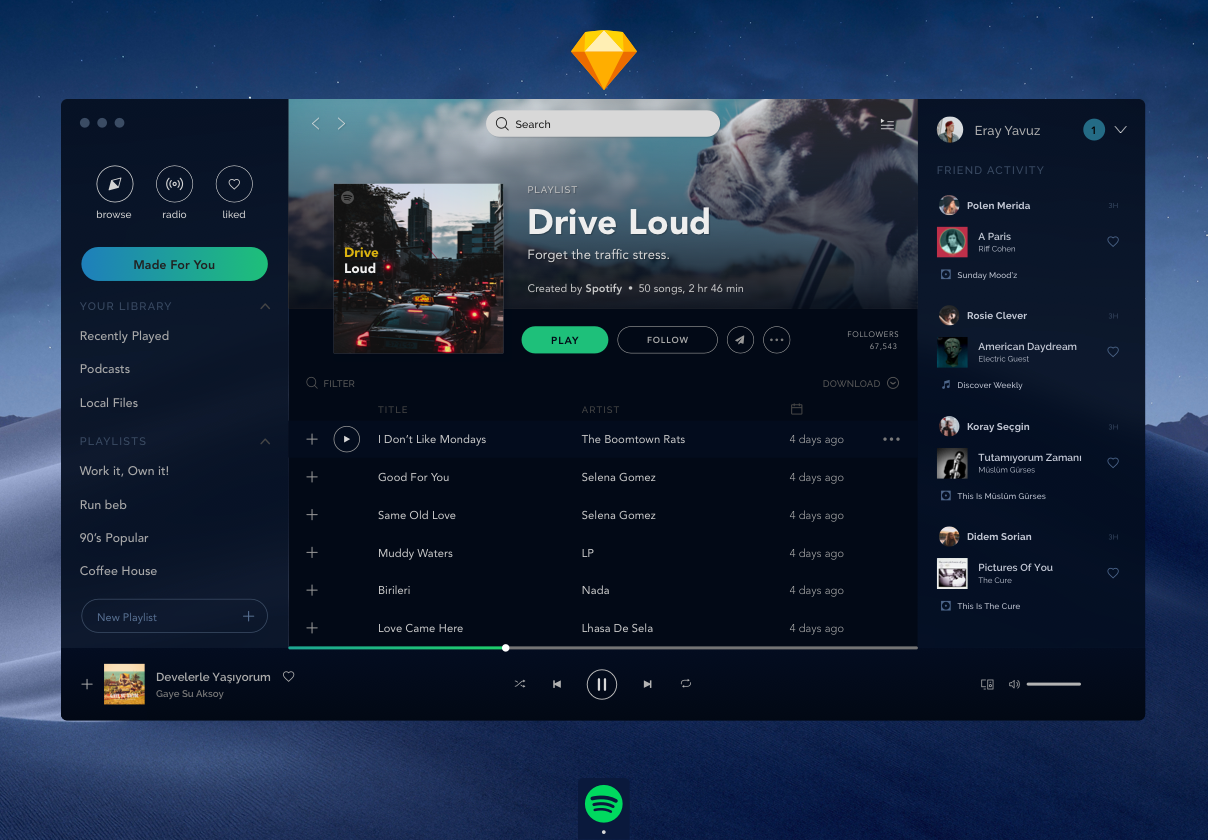
Task: Click the green PLAY button
Action: (x=565, y=340)
